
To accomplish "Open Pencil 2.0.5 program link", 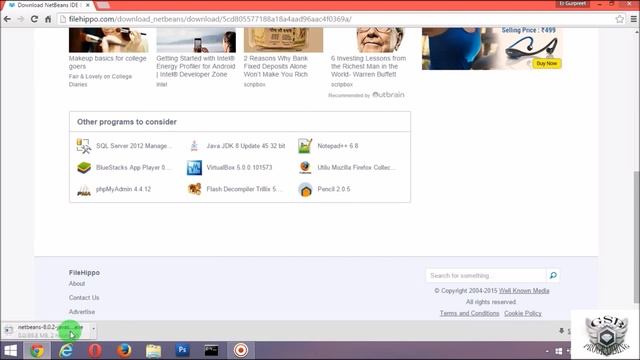I will point(333,189).
